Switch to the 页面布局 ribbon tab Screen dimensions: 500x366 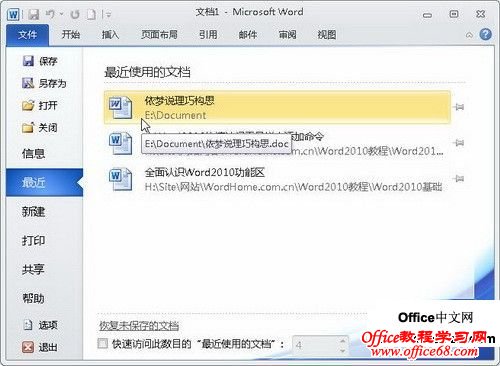click(159, 34)
